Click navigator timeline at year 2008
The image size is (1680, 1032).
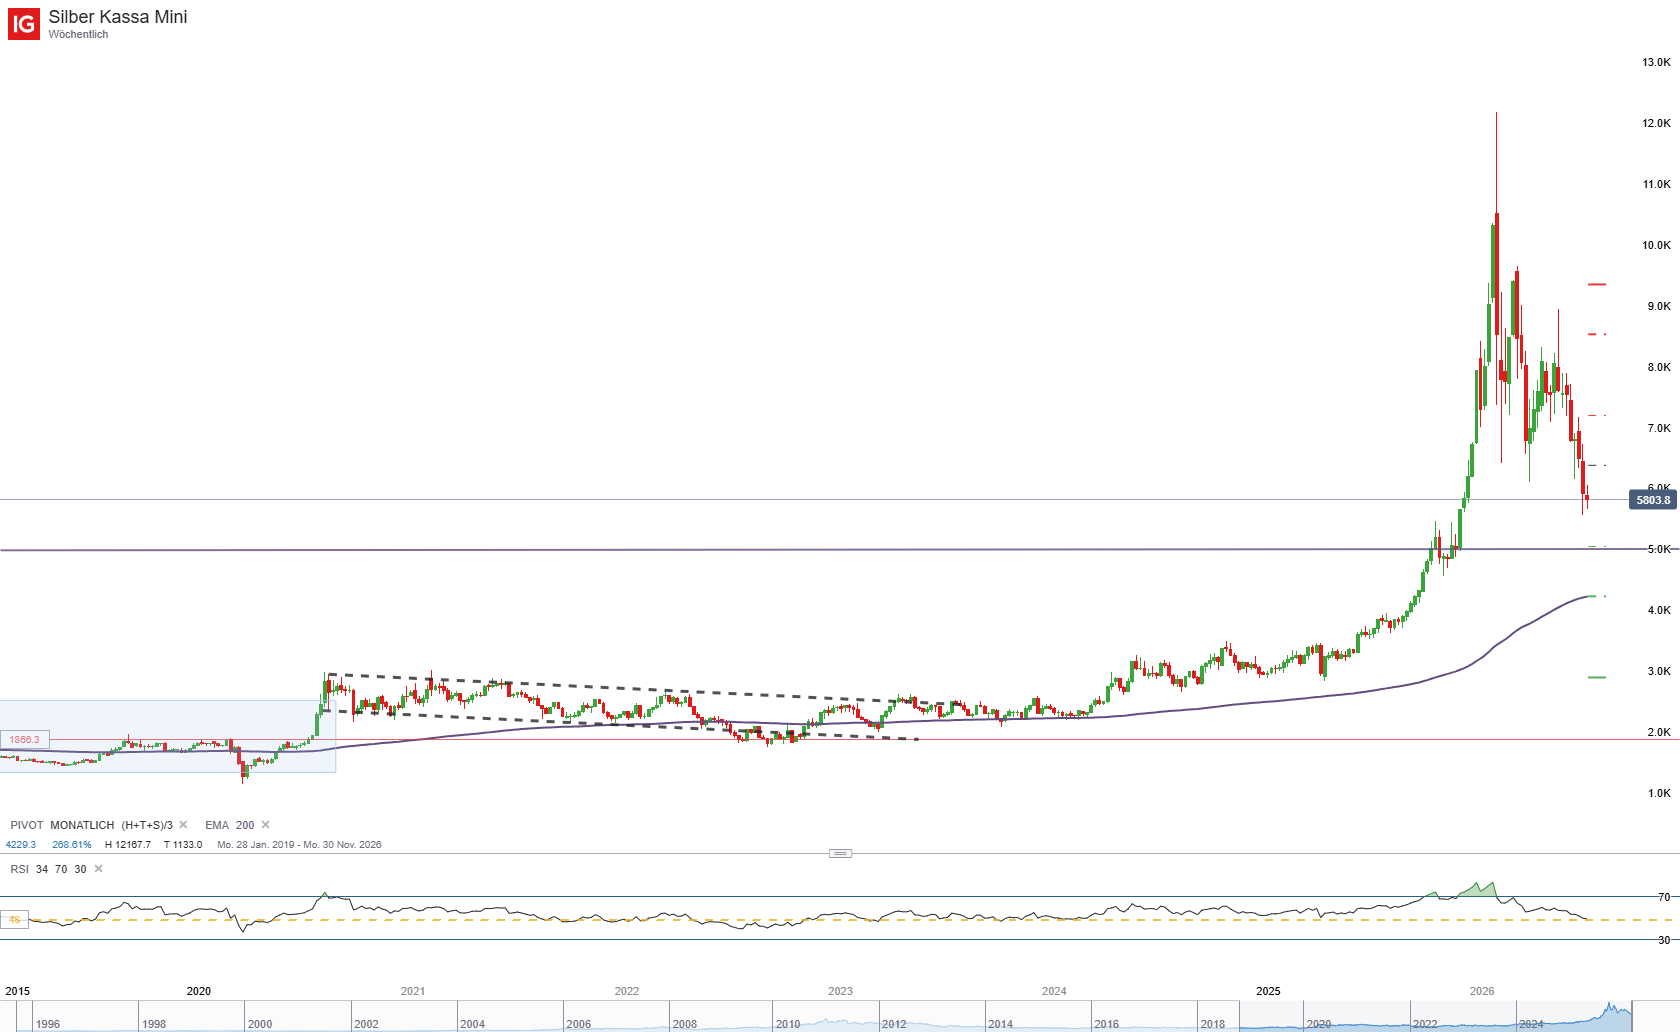pos(685,1024)
